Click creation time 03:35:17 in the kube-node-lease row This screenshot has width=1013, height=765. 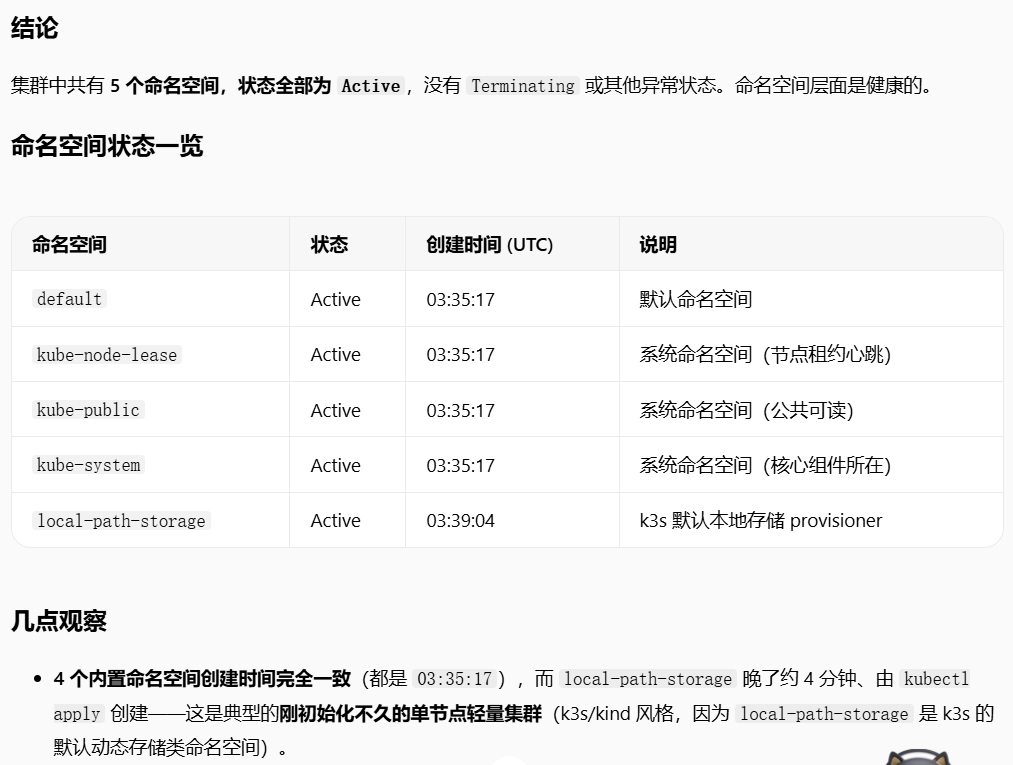coord(461,355)
